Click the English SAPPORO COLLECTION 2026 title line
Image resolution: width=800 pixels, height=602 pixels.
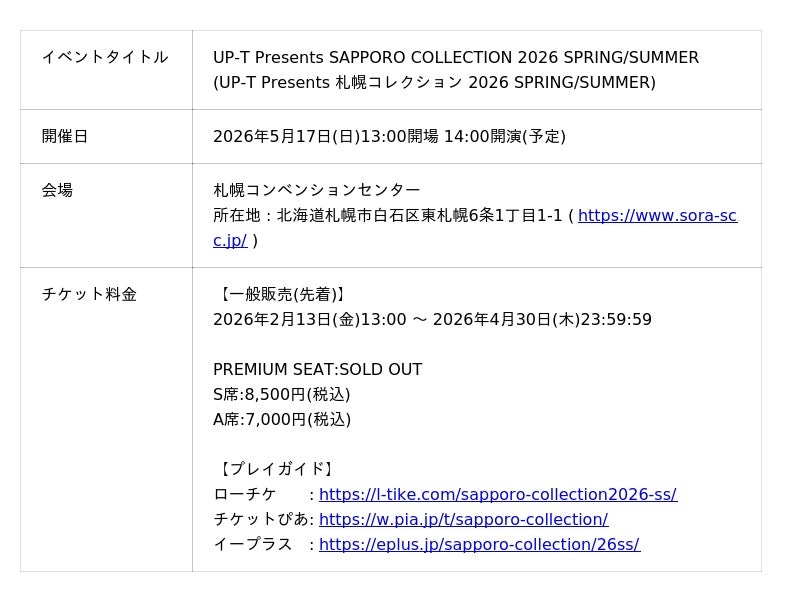456,58
